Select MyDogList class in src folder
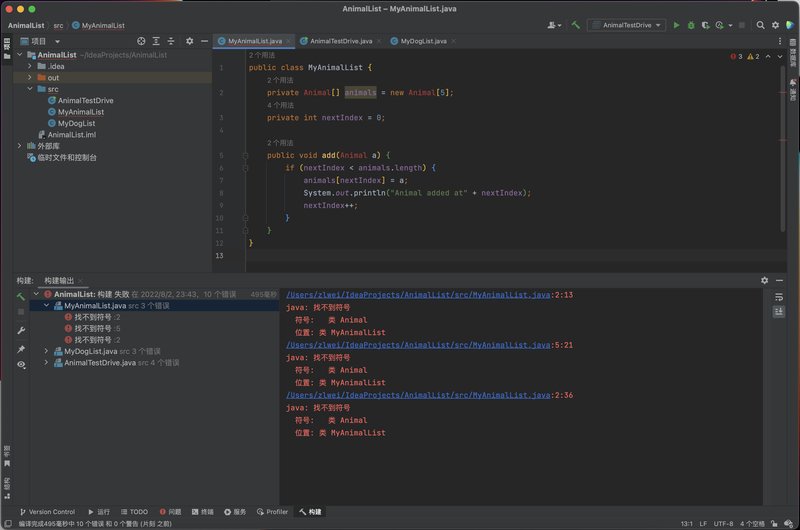The image size is (800, 530). (76, 123)
